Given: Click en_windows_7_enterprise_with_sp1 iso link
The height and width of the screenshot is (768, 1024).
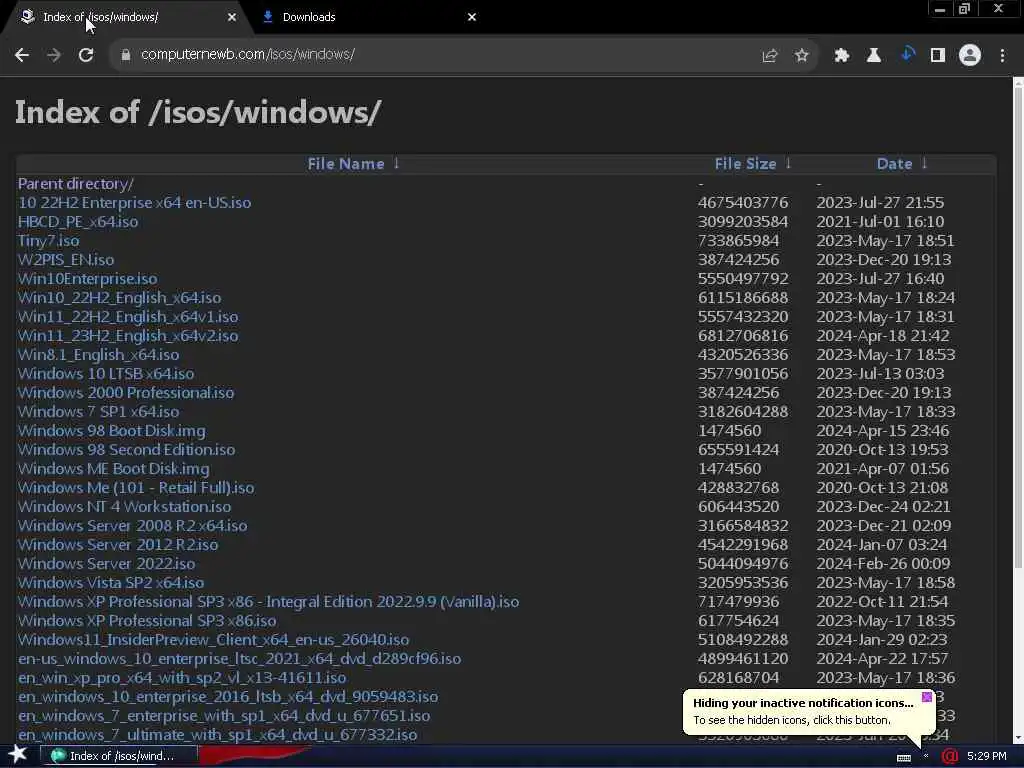Looking at the screenshot, I should (223, 715).
